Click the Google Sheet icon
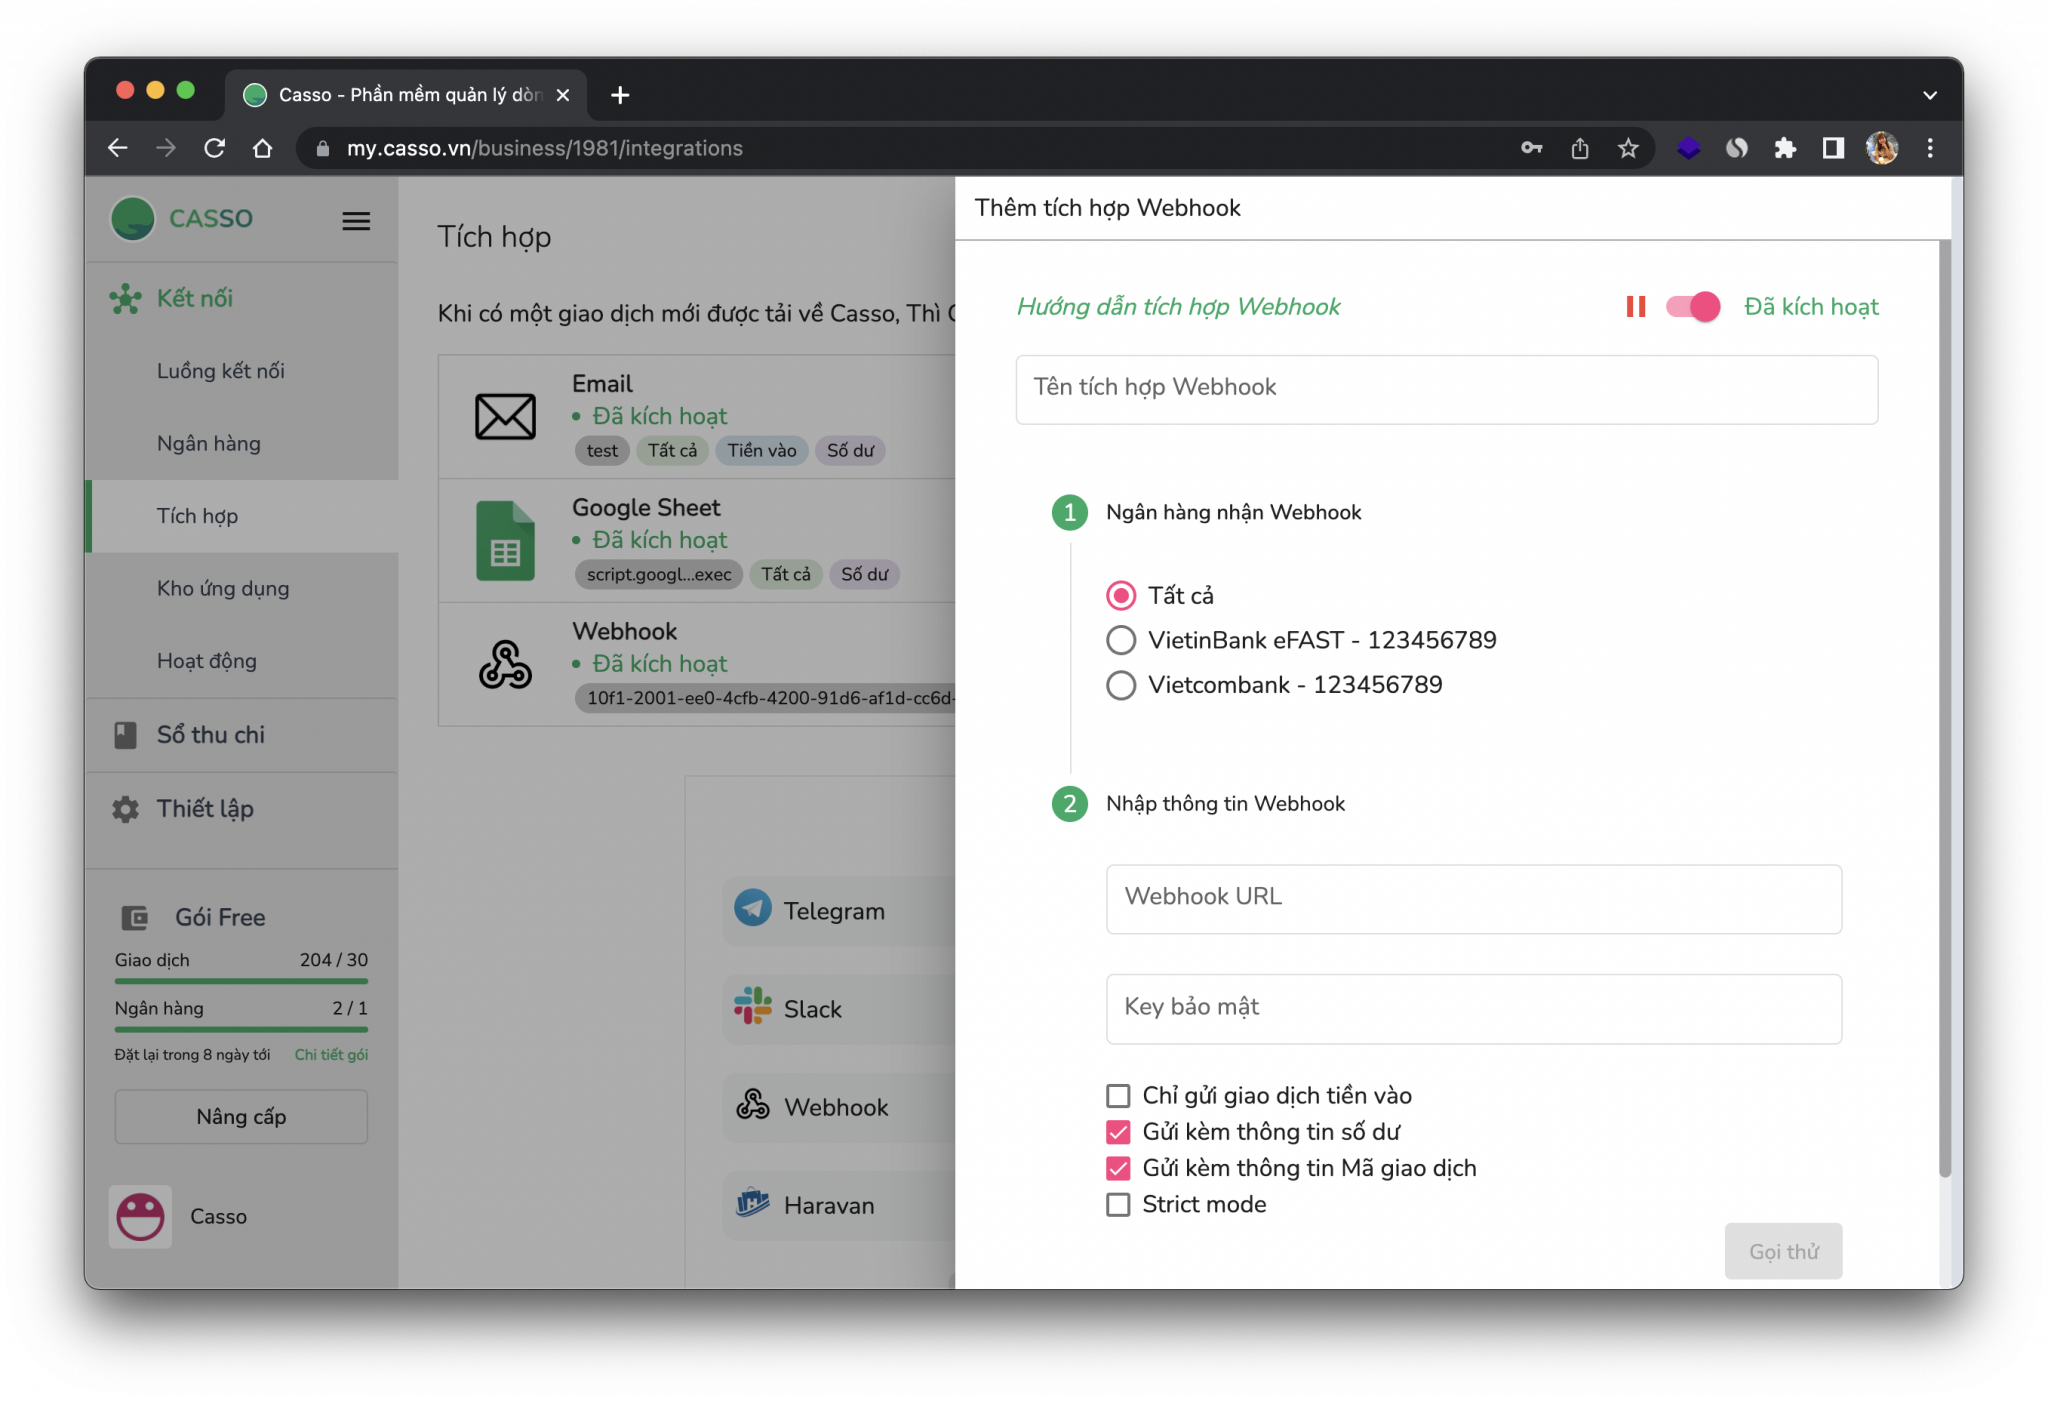This screenshot has height=1401, width=2048. (505, 541)
